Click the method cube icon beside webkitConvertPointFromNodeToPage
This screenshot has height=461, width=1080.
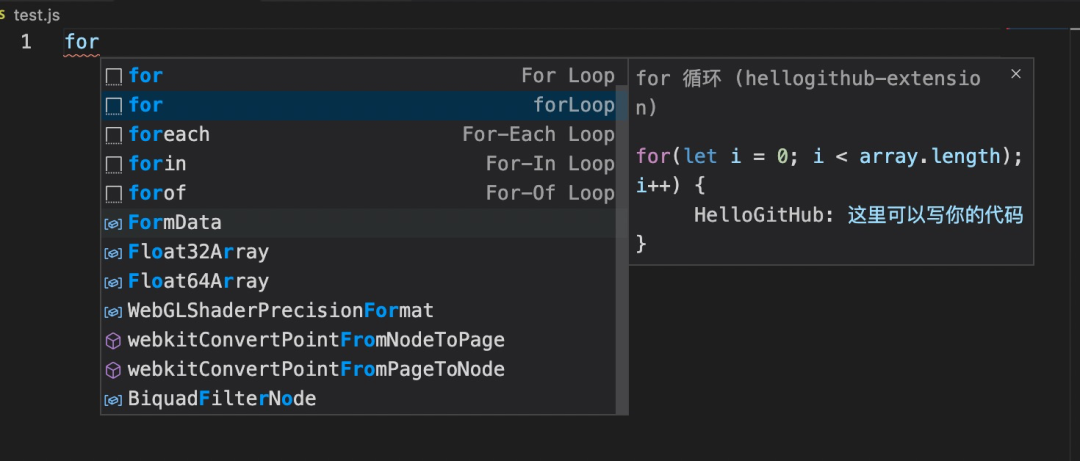pyautogui.click(x=113, y=341)
